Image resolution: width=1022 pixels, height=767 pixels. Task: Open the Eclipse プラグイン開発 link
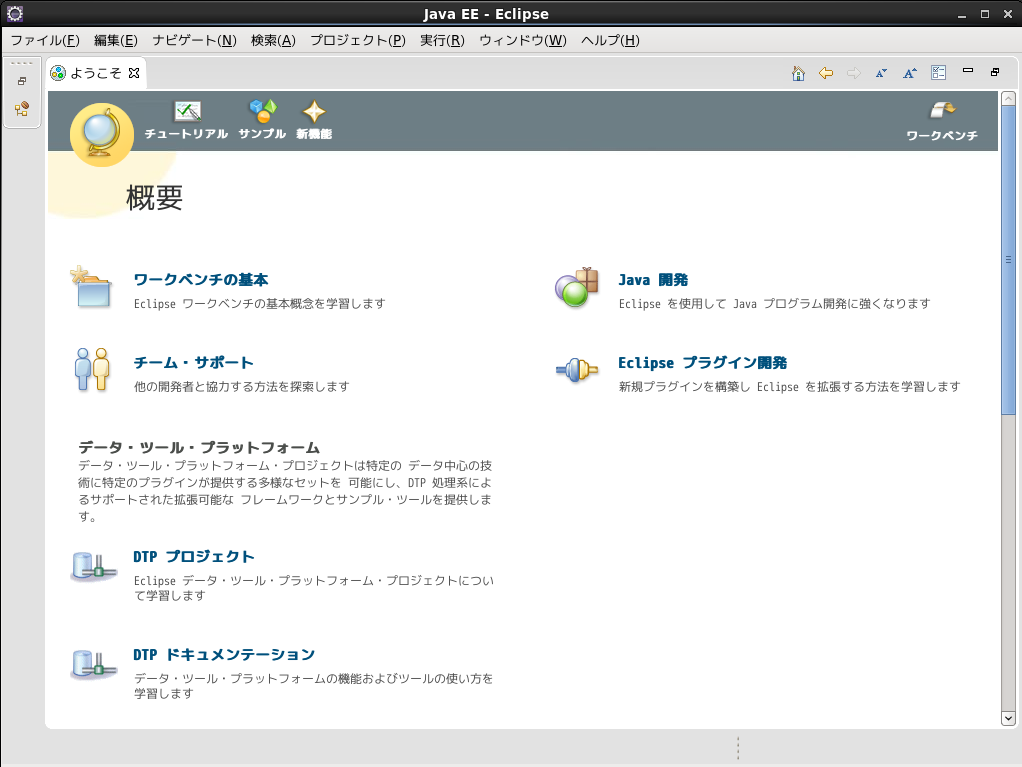coord(703,362)
